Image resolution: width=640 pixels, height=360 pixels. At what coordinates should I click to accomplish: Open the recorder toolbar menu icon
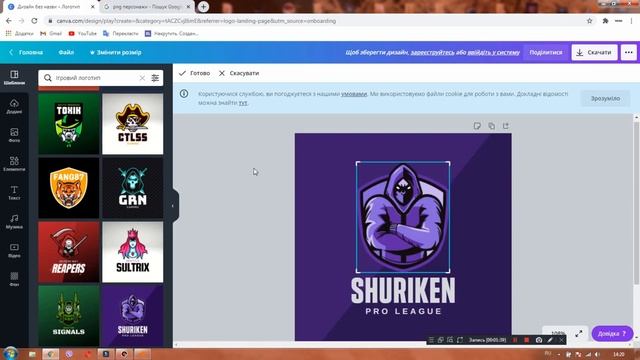[431, 340]
